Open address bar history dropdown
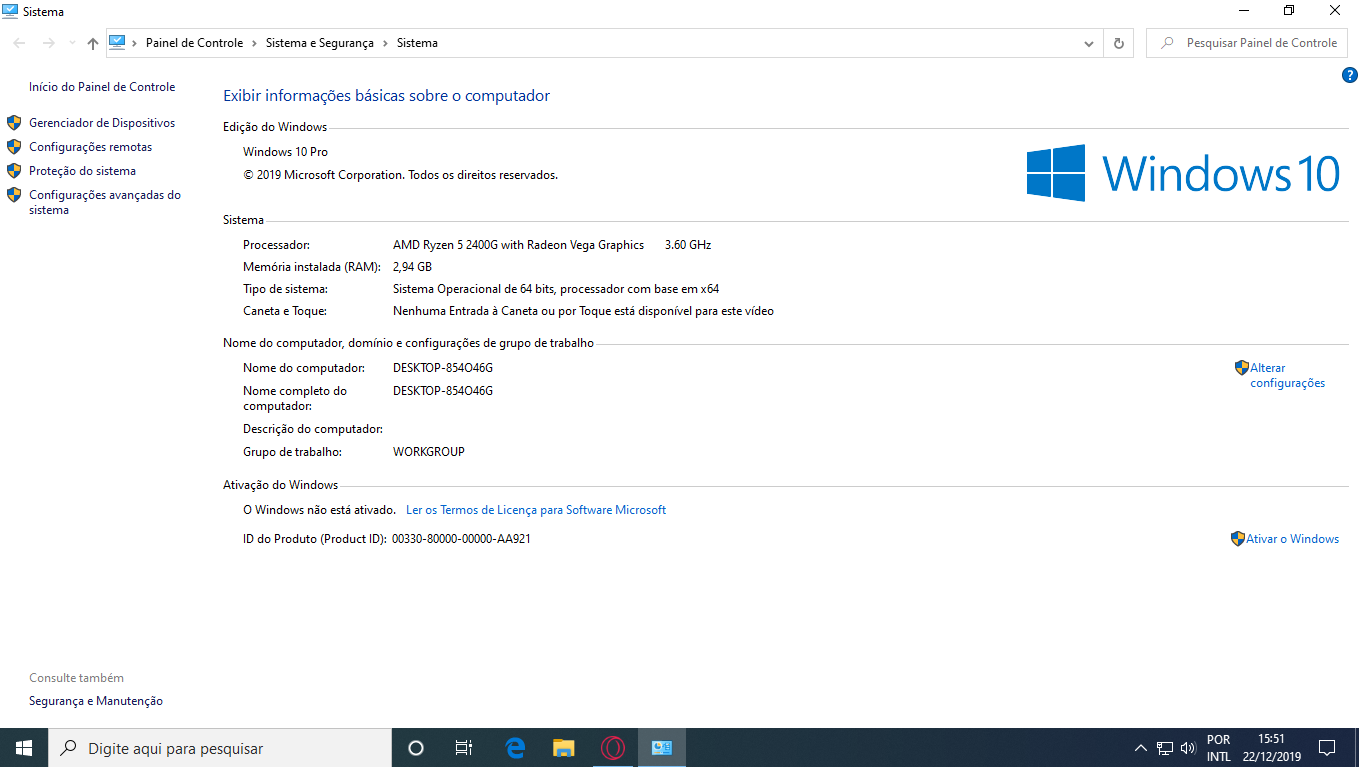1359x767 pixels. tap(1089, 43)
